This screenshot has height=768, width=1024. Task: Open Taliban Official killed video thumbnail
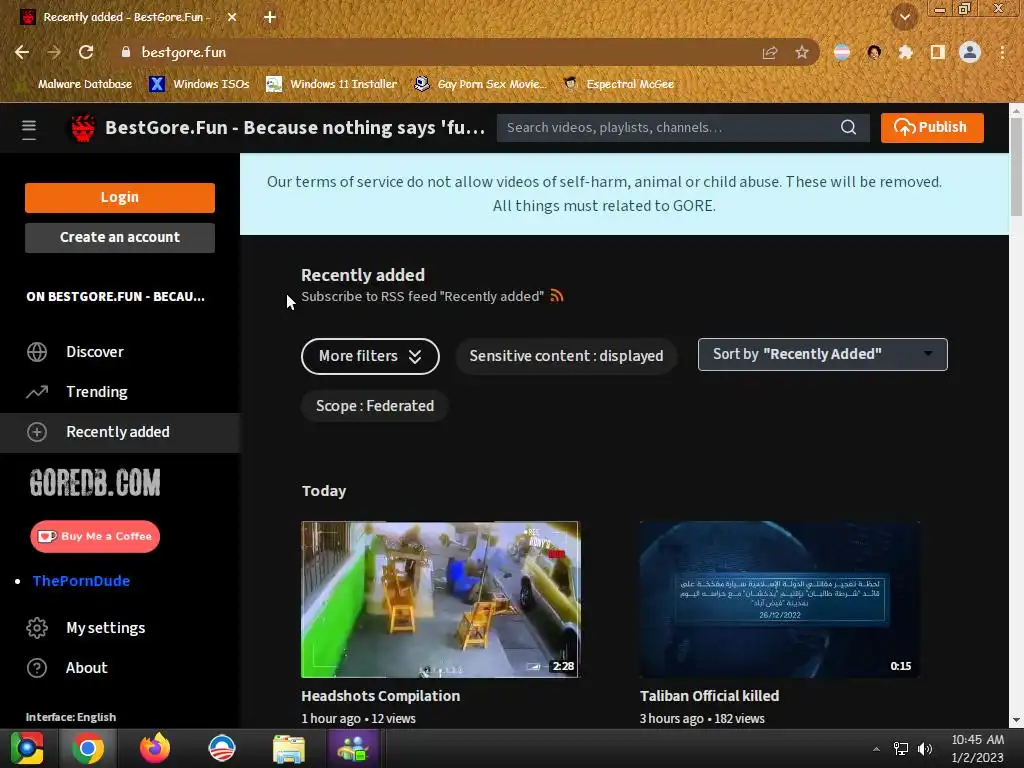coord(779,599)
